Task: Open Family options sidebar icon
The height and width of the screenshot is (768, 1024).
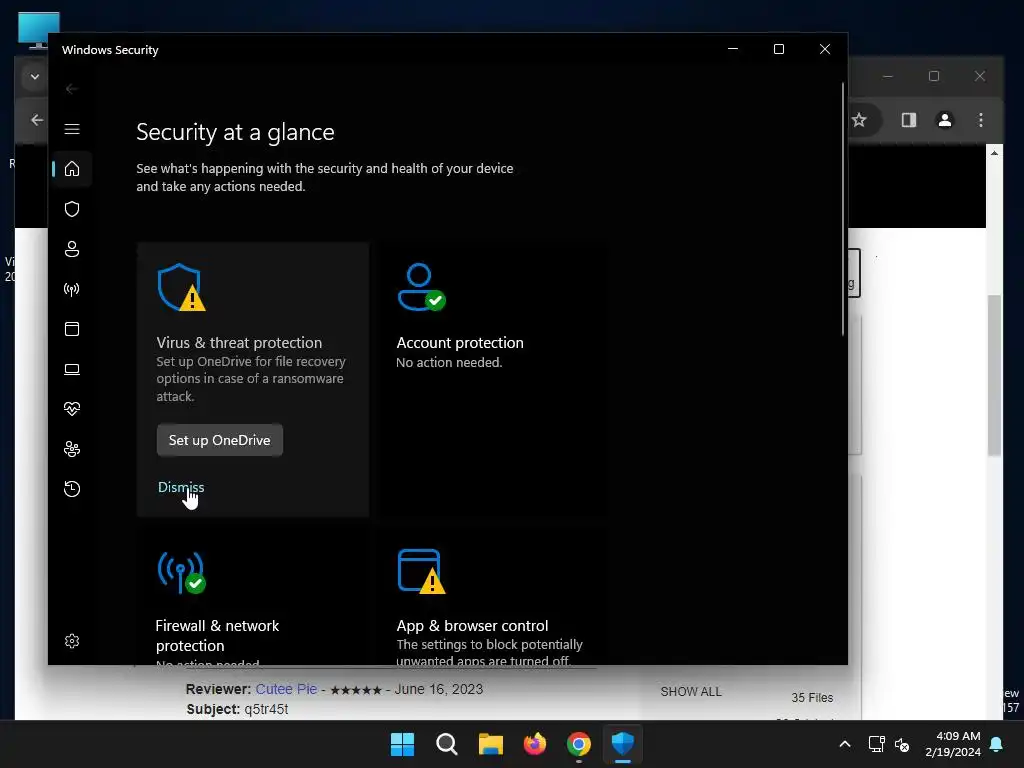Action: point(72,449)
